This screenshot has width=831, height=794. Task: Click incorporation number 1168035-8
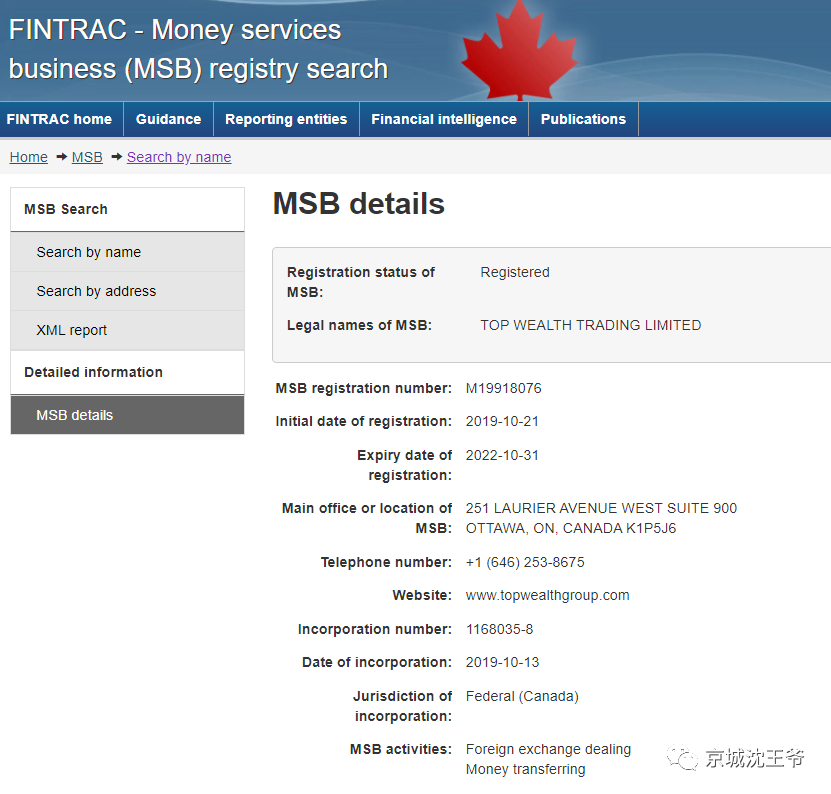[499, 630]
